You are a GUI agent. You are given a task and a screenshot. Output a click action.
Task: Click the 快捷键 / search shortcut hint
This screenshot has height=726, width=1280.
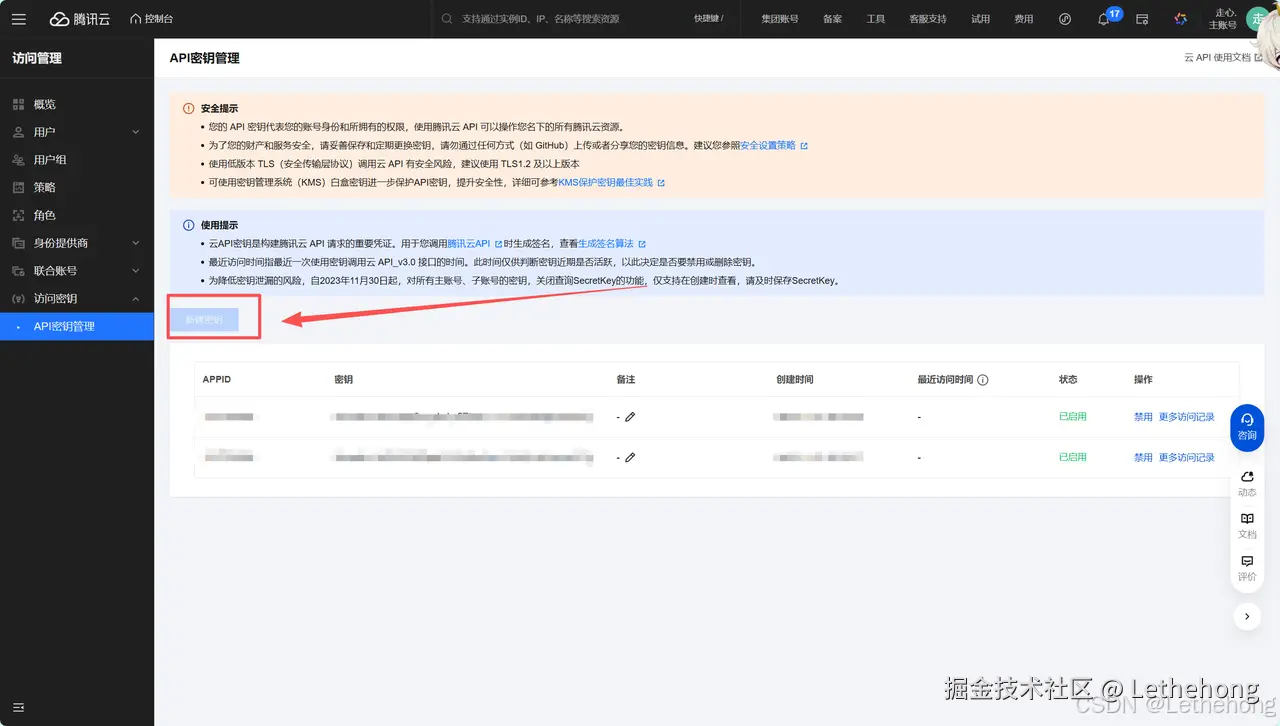pos(708,19)
